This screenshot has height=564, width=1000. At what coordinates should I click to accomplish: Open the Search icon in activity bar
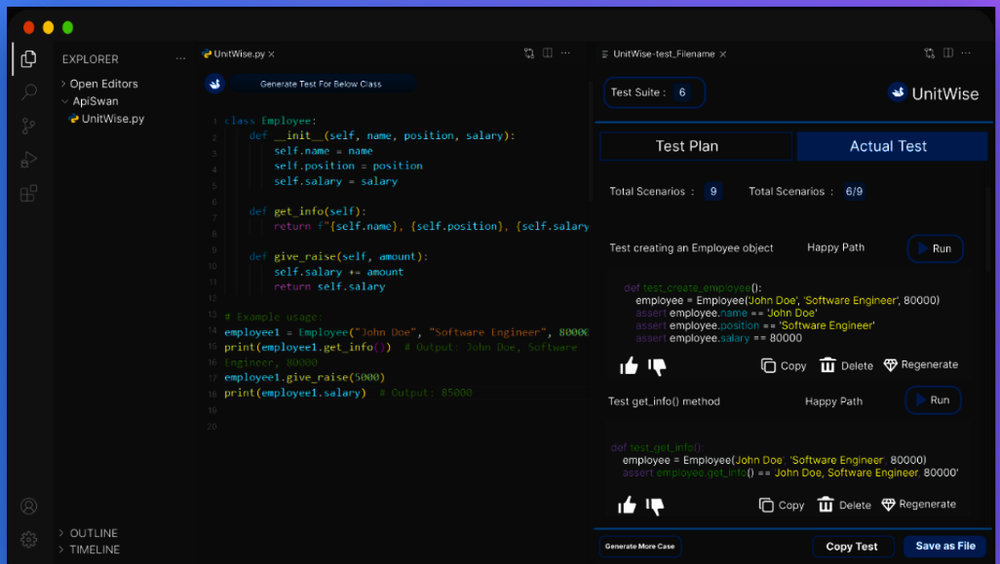pyautogui.click(x=29, y=92)
